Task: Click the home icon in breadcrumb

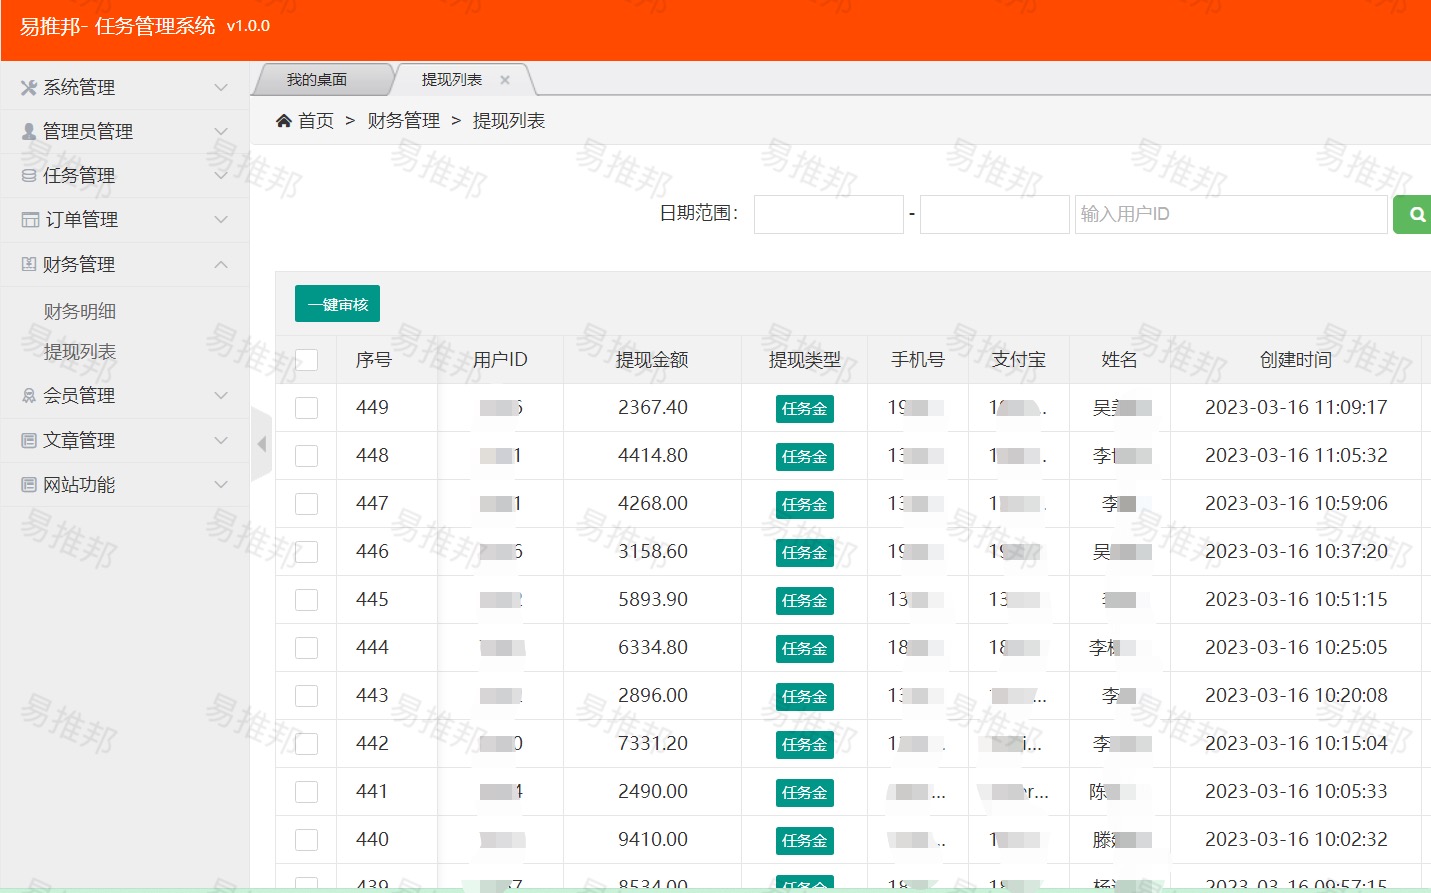Action: coord(284,121)
